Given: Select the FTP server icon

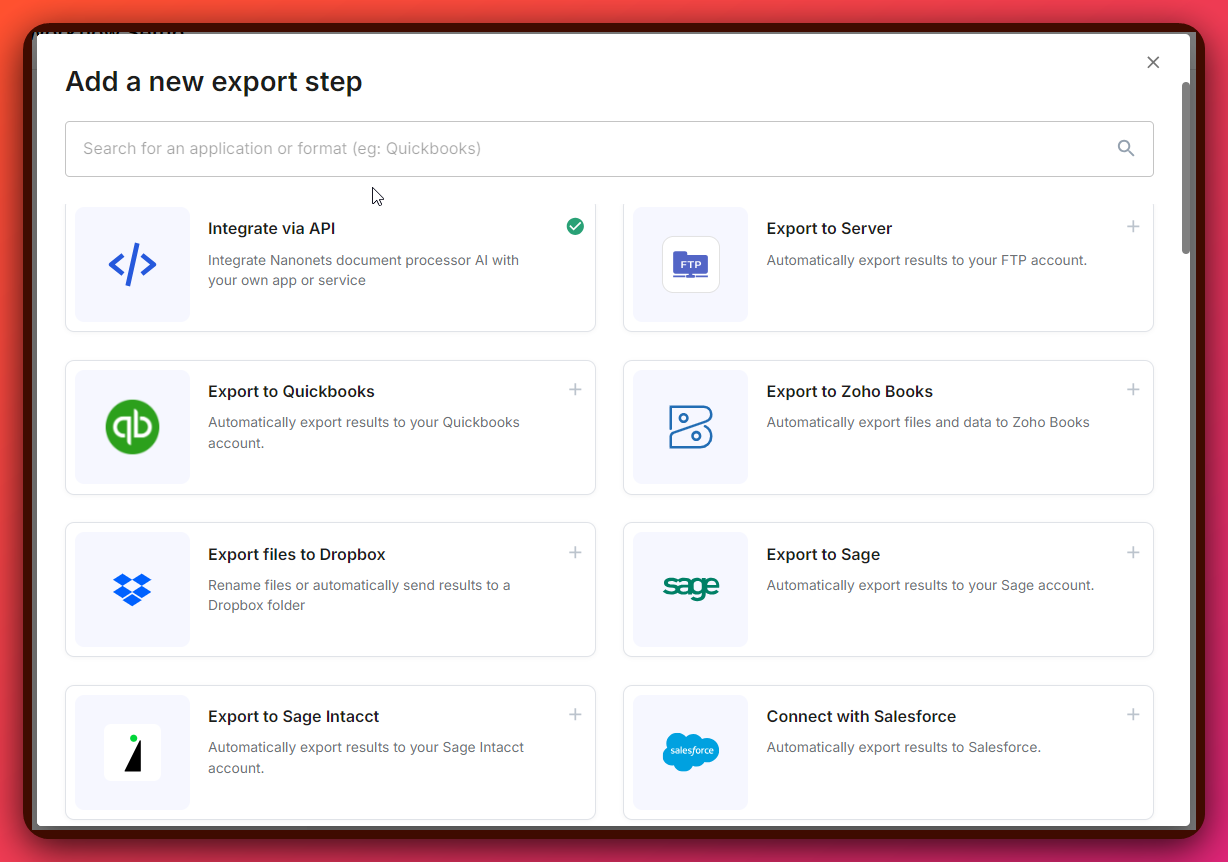Looking at the screenshot, I should coord(690,265).
